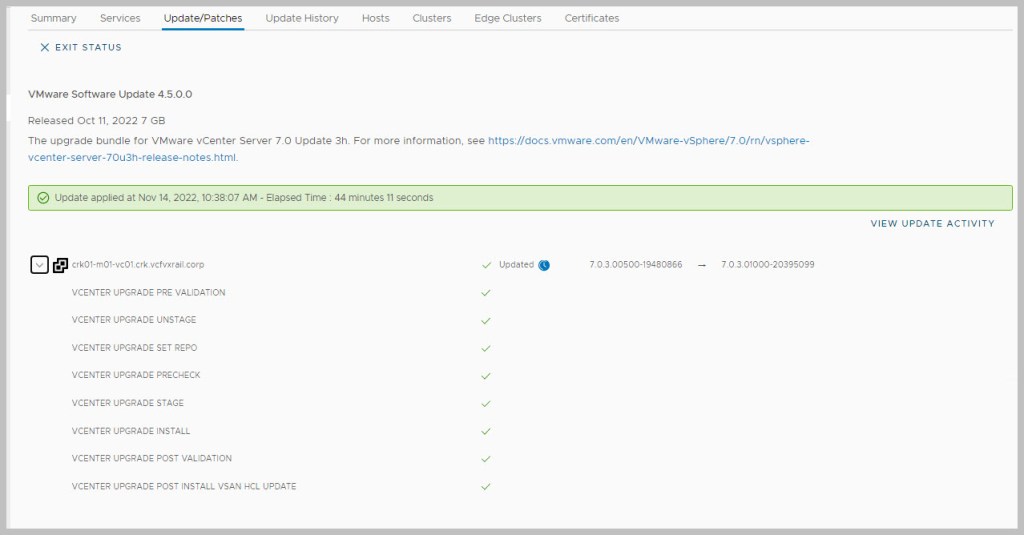Click the vCenter server icon next to hostname

pos(60,265)
